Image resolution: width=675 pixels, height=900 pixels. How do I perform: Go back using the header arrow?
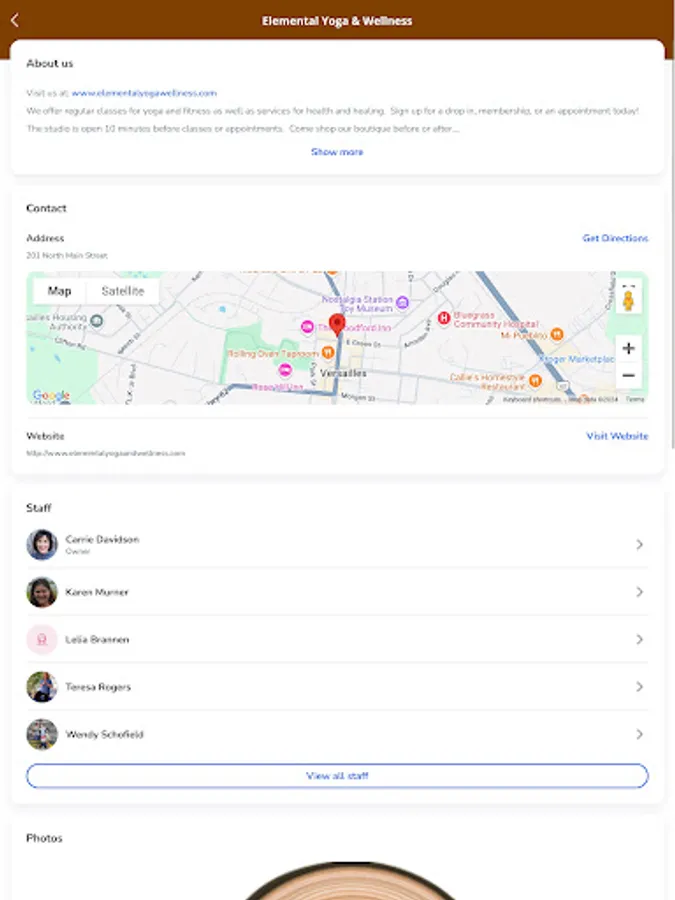tap(15, 21)
